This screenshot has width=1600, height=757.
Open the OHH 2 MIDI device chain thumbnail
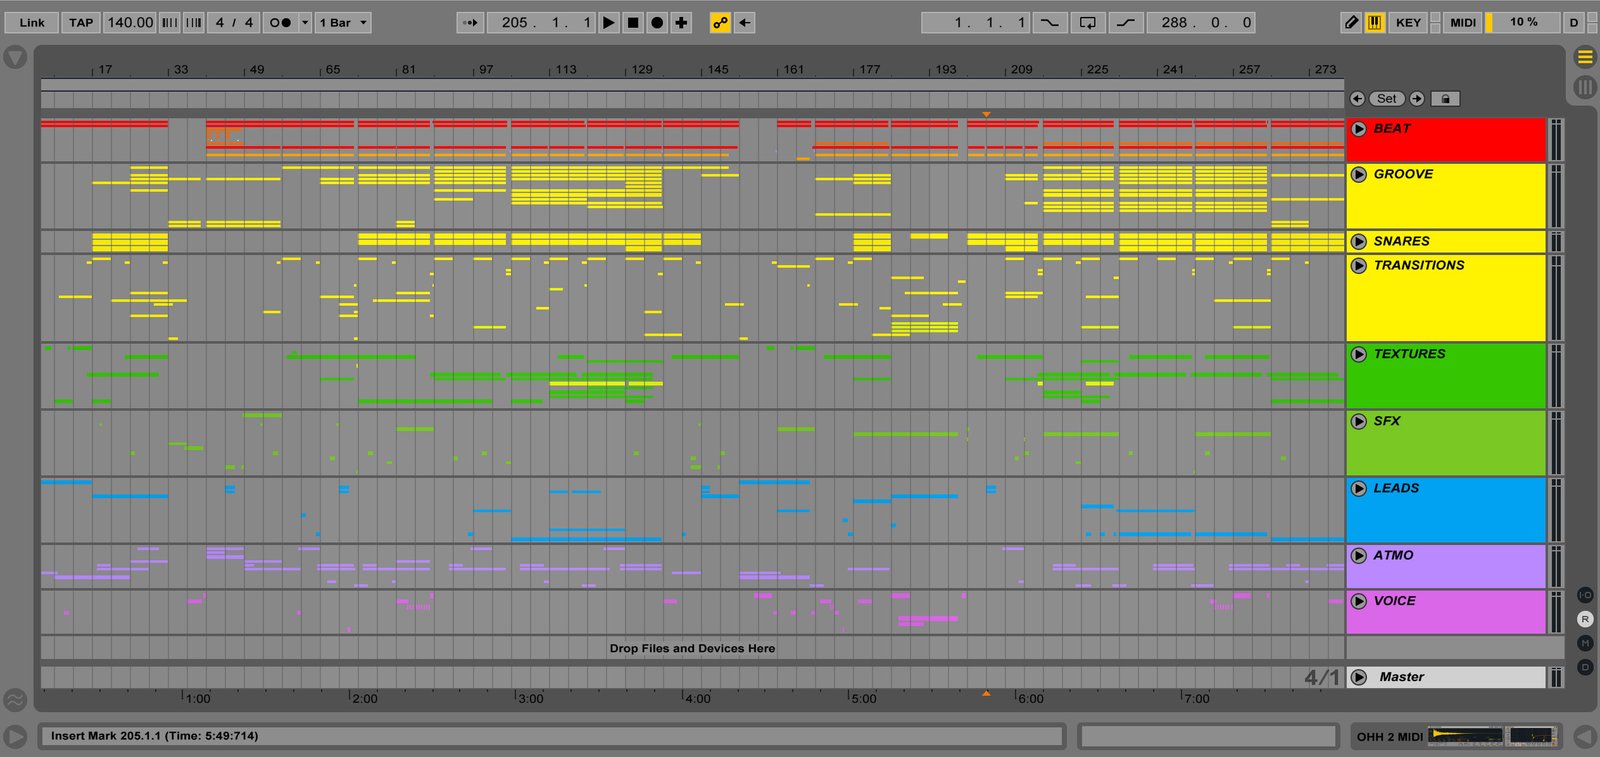point(1492,737)
